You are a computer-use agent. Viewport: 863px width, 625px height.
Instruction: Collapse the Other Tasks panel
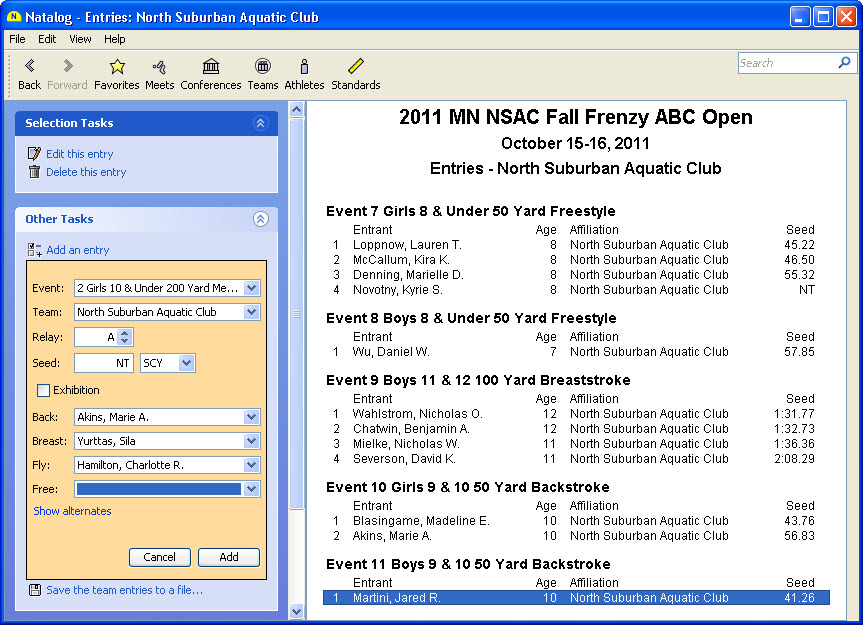pyautogui.click(x=260, y=219)
